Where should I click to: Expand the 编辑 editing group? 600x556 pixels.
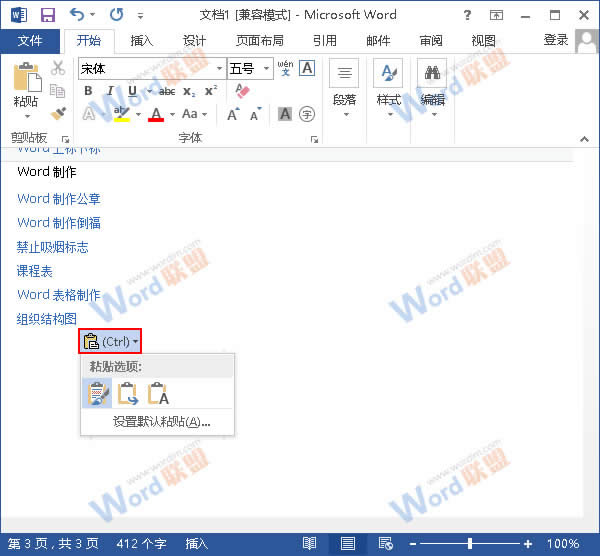click(433, 88)
